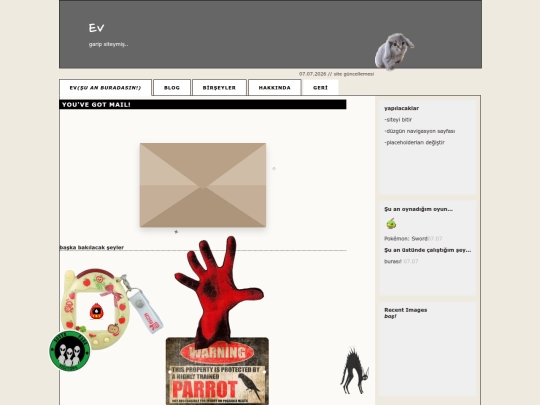Click the Recent Images heading
Viewport: 540px width, 405px height.
(x=406, y=310)
